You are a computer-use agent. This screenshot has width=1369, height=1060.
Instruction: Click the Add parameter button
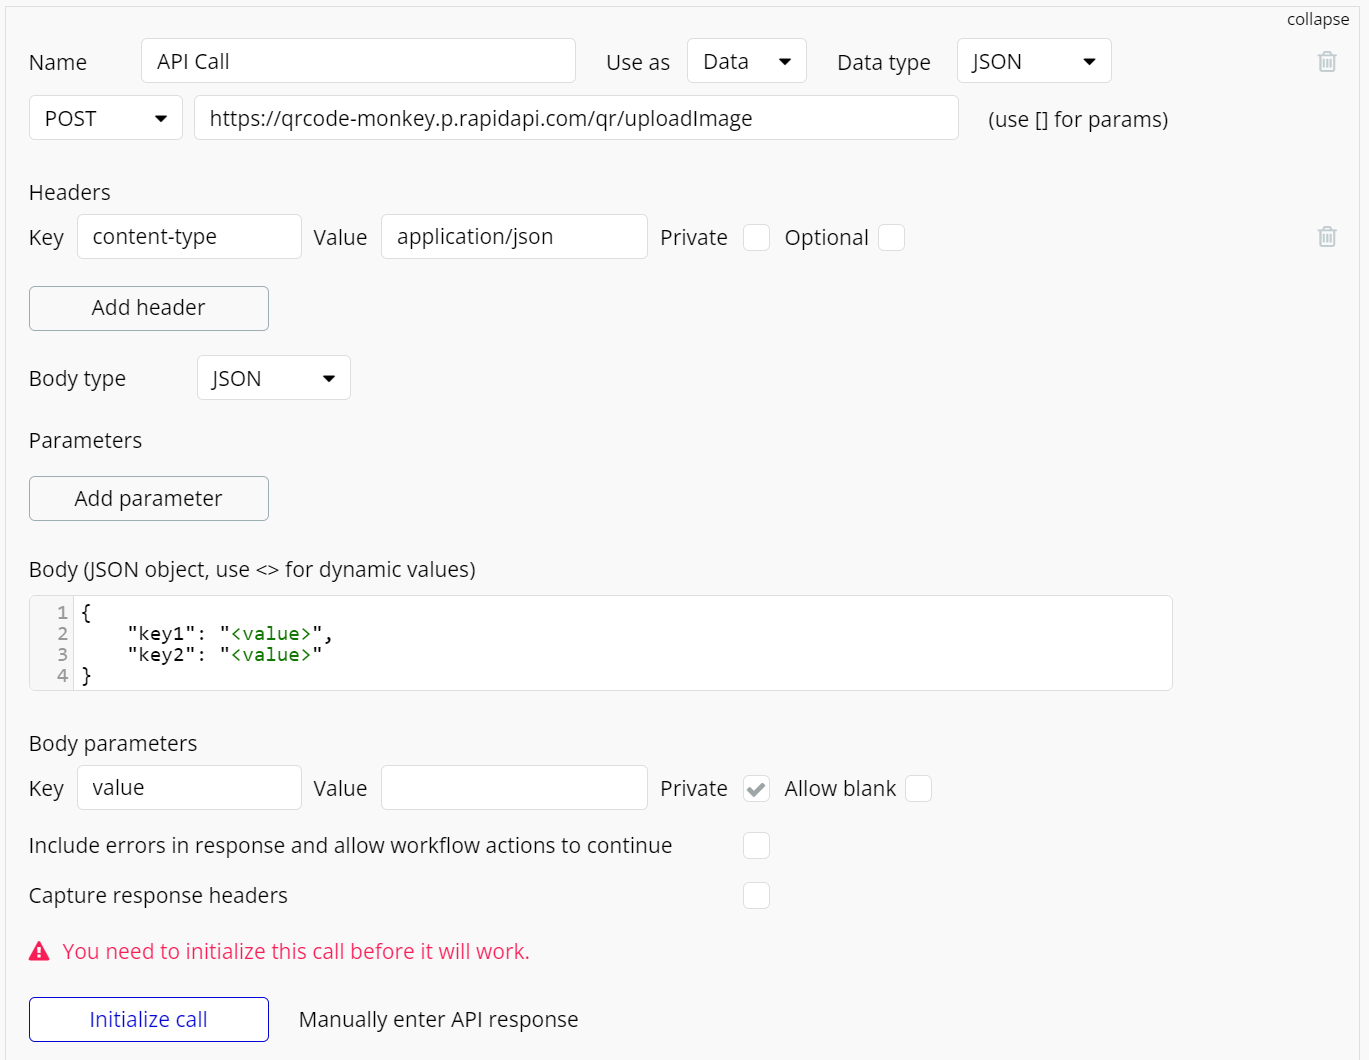pos(149,499)
